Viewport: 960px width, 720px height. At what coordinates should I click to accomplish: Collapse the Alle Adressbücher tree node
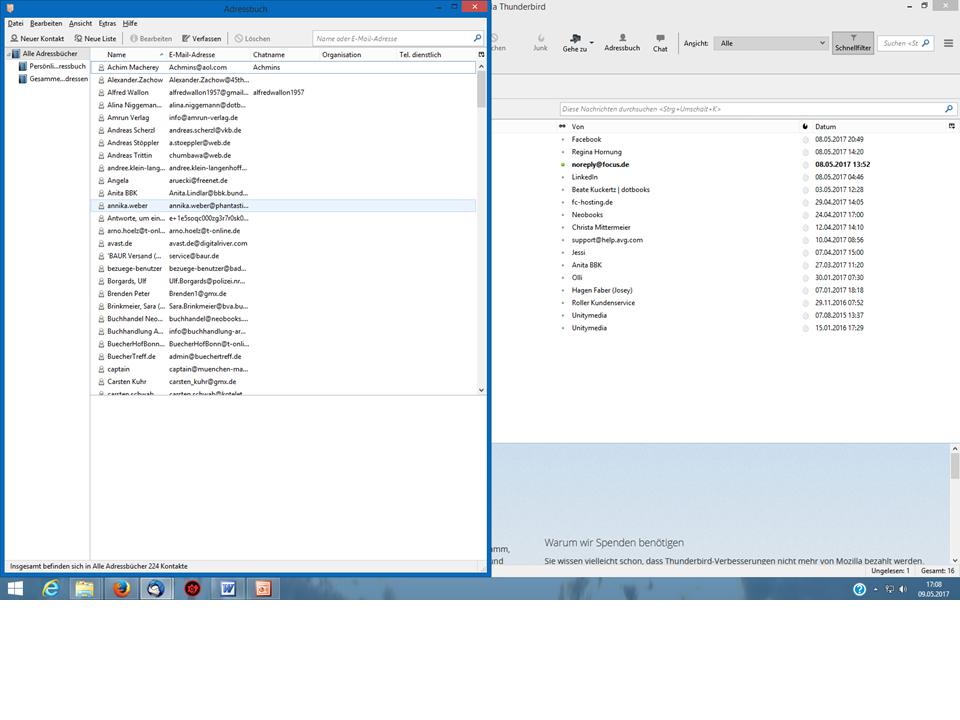[9, 54]
